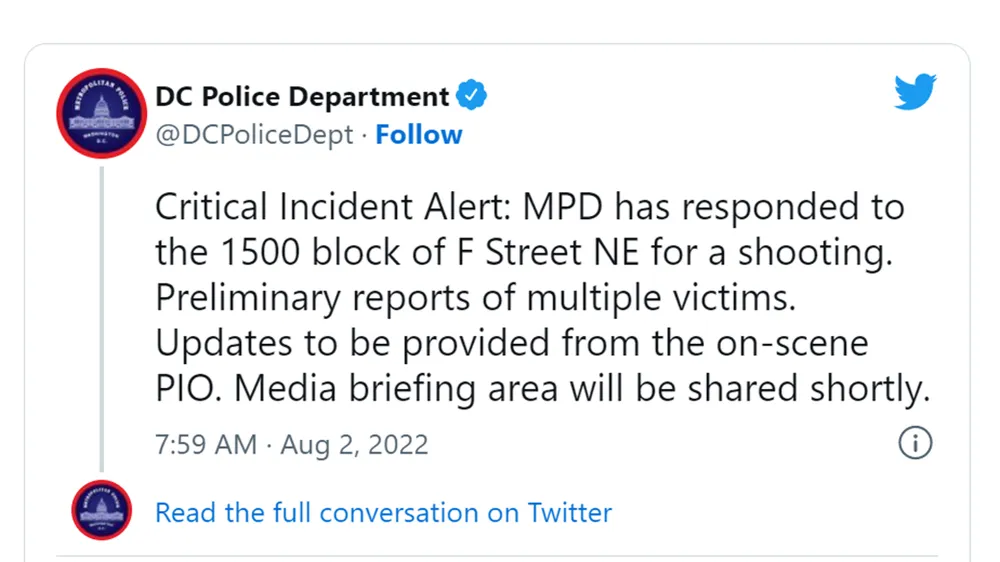
Task: Click the 7:59 AM timestamp
Action: click(205, 444)
